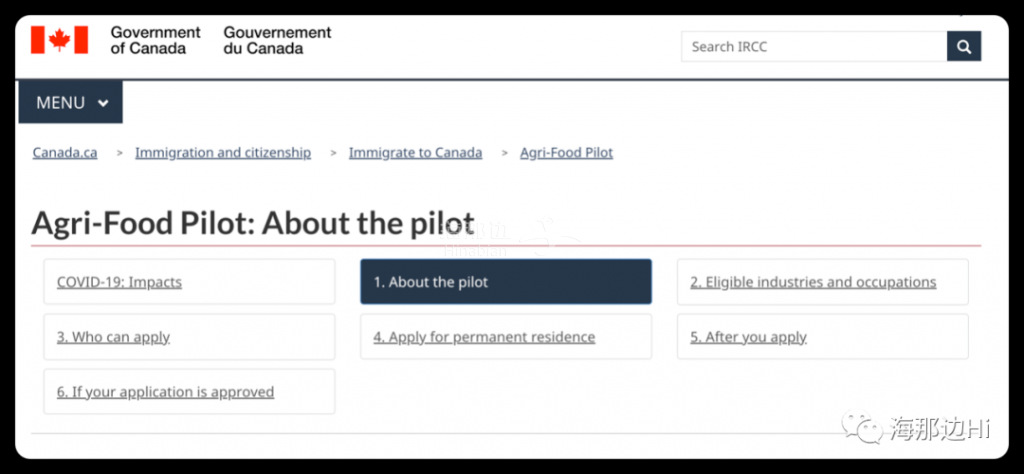The width and height of the screenshot is (1024, 474).
Task: Open the Canada.ca breadcrumb link
Action: [x=65, y=153]
